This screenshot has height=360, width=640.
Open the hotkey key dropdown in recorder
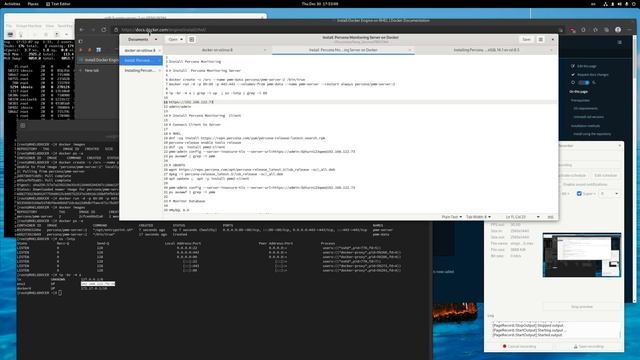point(609,193)
